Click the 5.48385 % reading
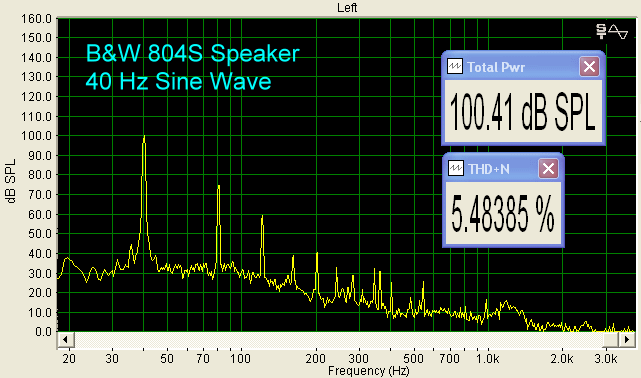 coord(503,213)
